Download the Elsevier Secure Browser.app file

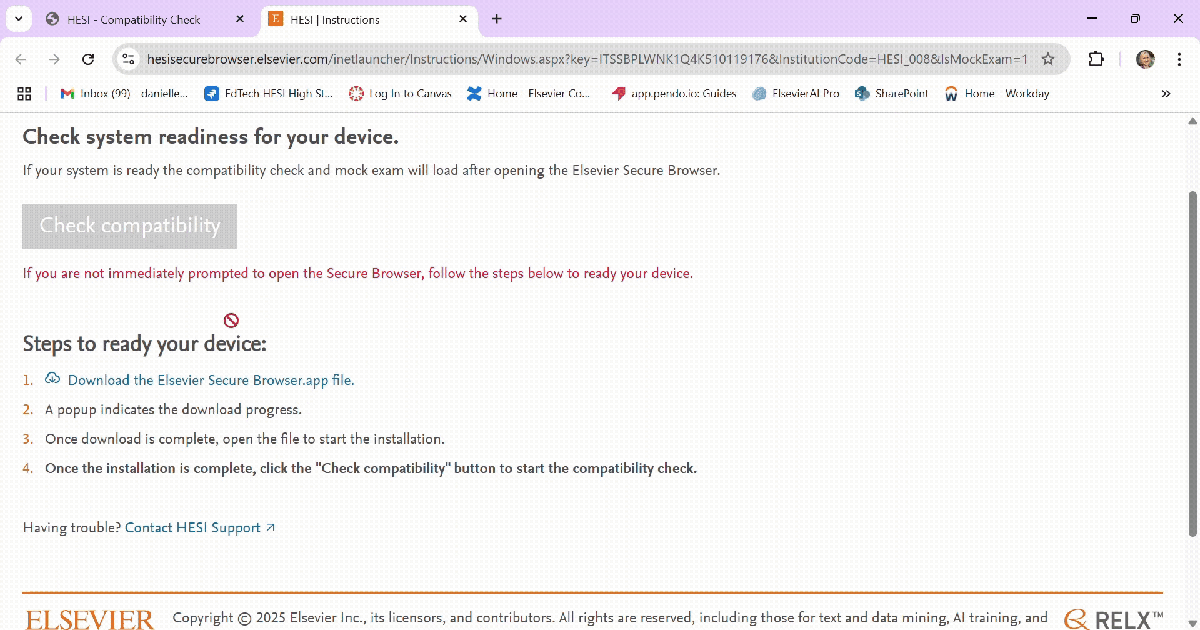[x=210, y=380]
